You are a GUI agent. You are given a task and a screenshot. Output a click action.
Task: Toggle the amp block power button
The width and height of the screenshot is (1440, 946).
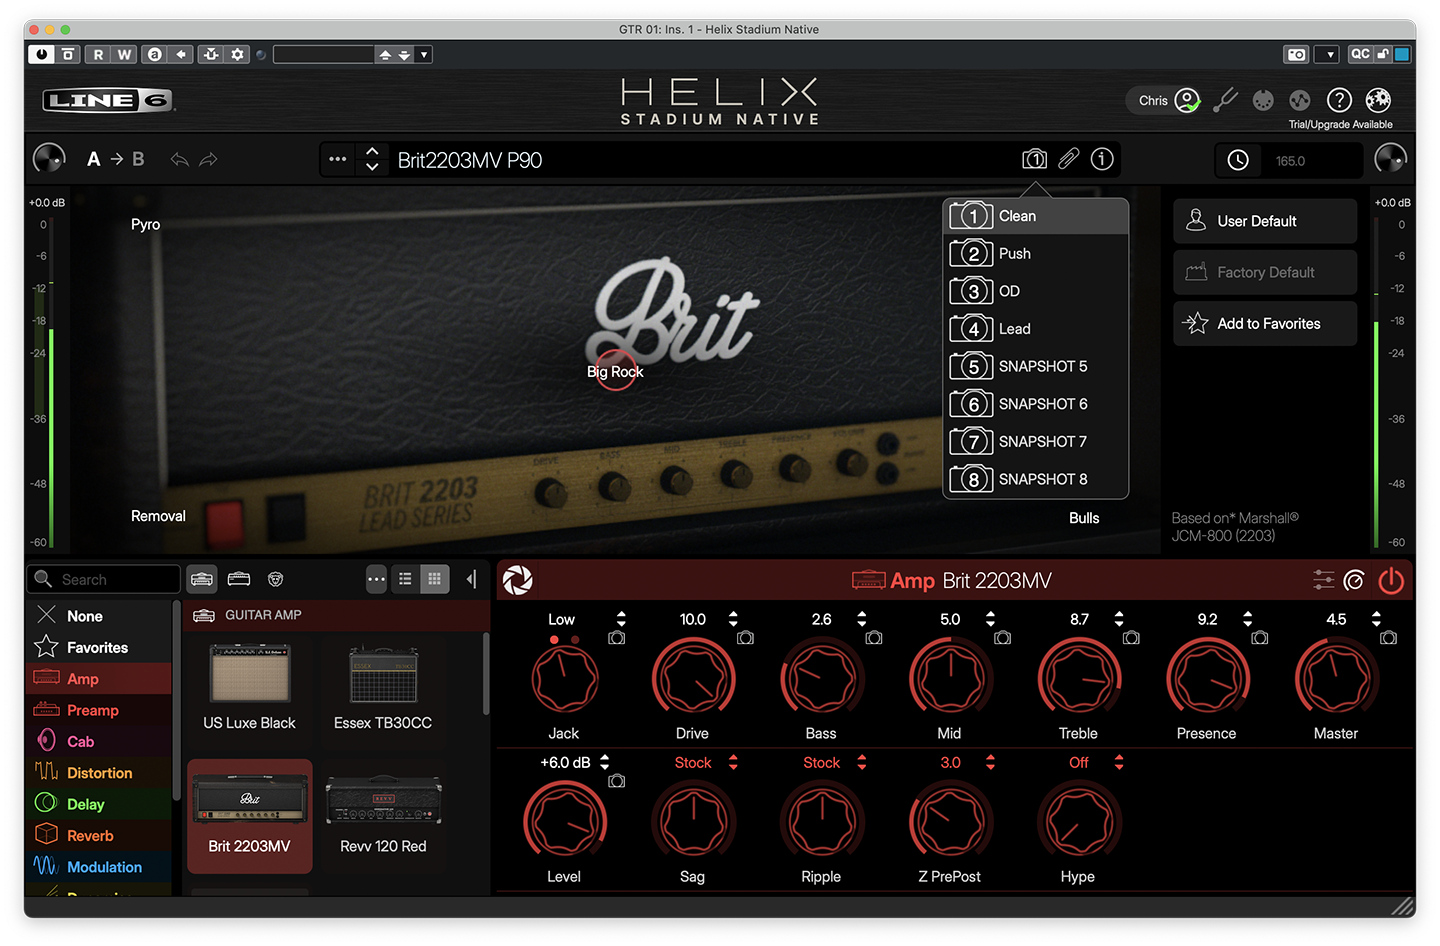tap(1391, 580)
